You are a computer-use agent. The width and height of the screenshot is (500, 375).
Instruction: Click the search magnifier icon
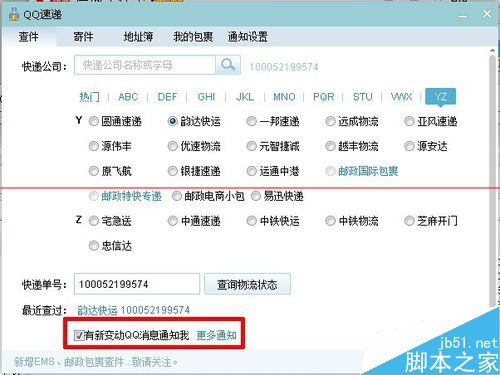click(x=228, y=65)
